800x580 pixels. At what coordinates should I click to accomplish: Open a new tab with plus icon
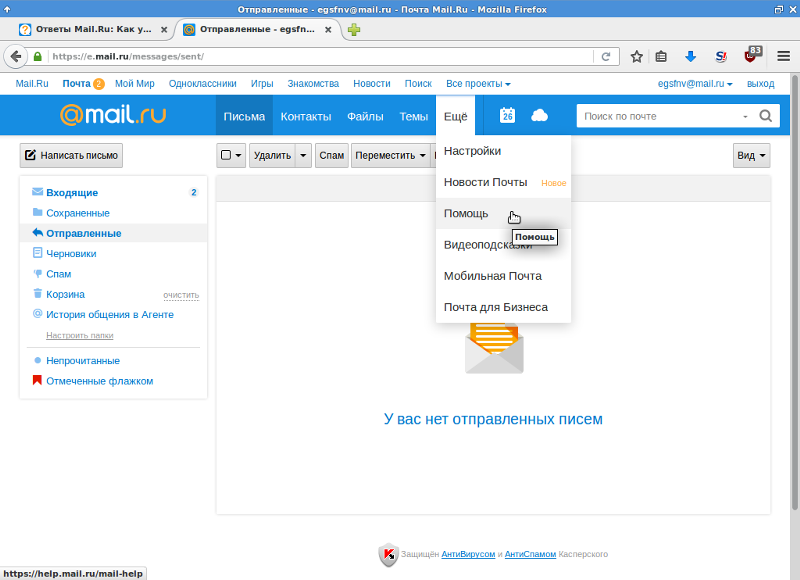point(354,30)
